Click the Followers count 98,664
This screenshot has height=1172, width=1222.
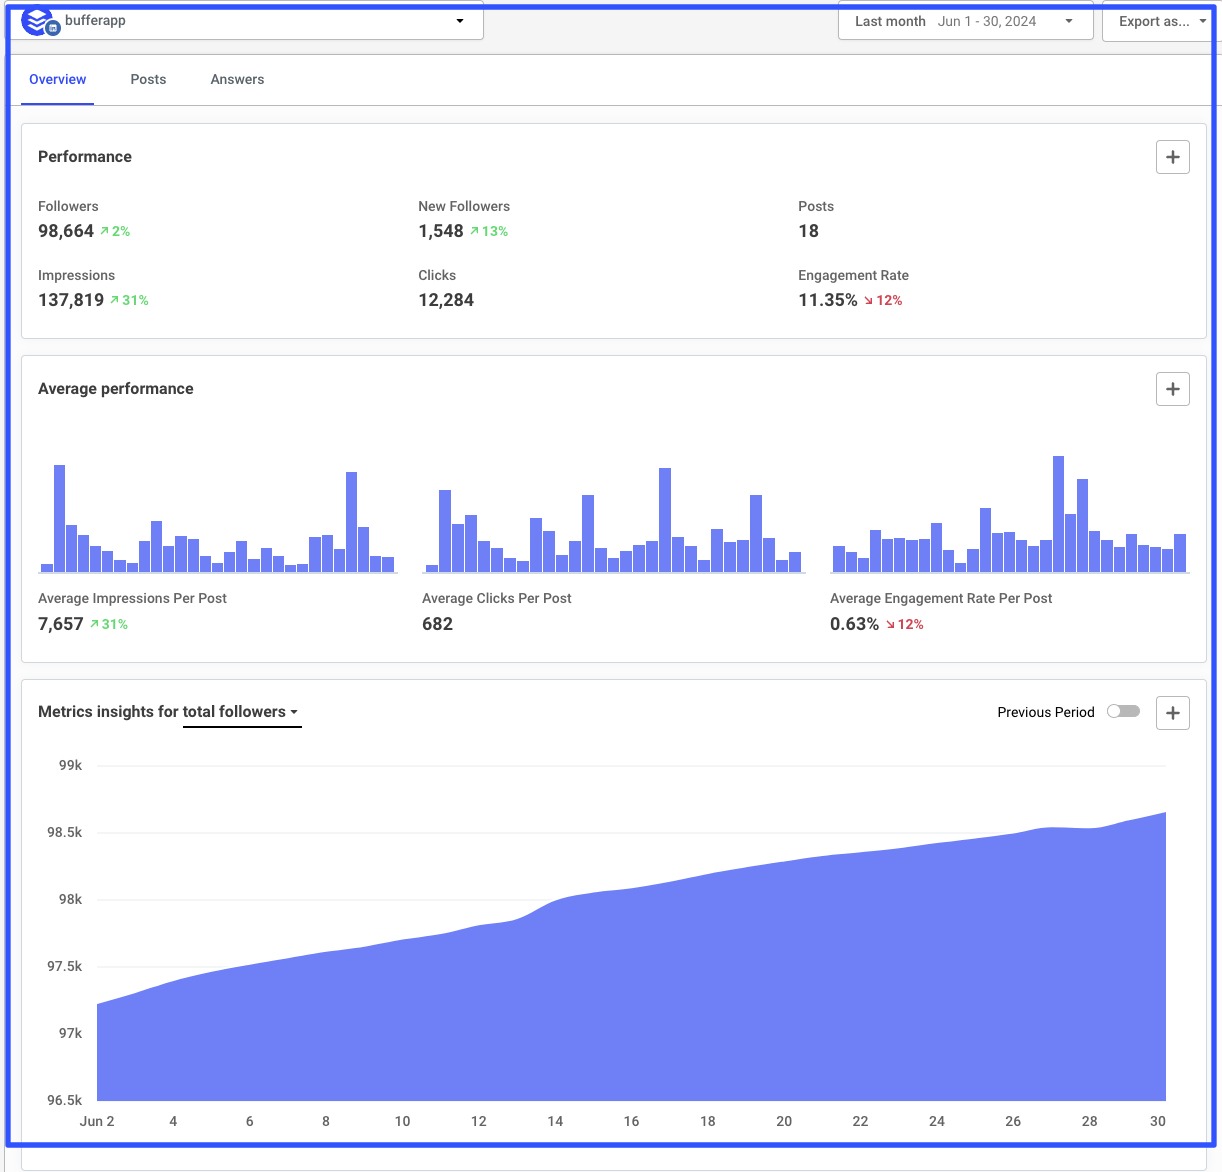click(x=65, y=231)
